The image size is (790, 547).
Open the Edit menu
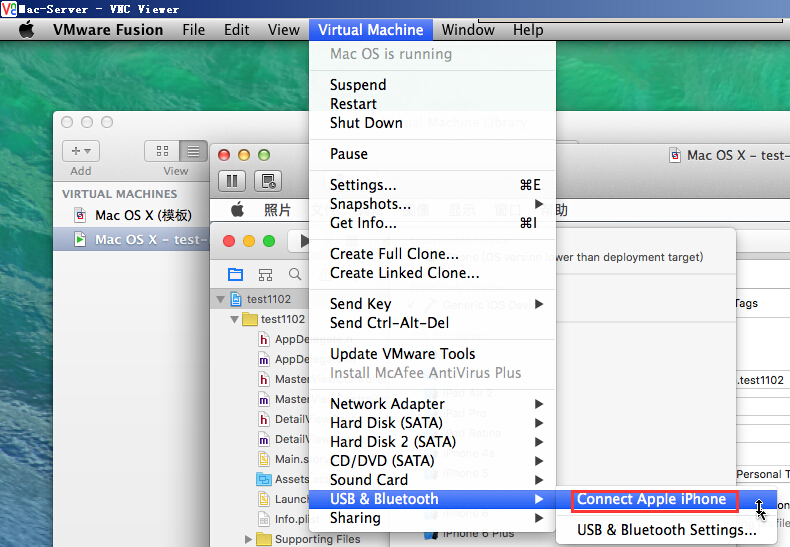(x=236, y=30)
